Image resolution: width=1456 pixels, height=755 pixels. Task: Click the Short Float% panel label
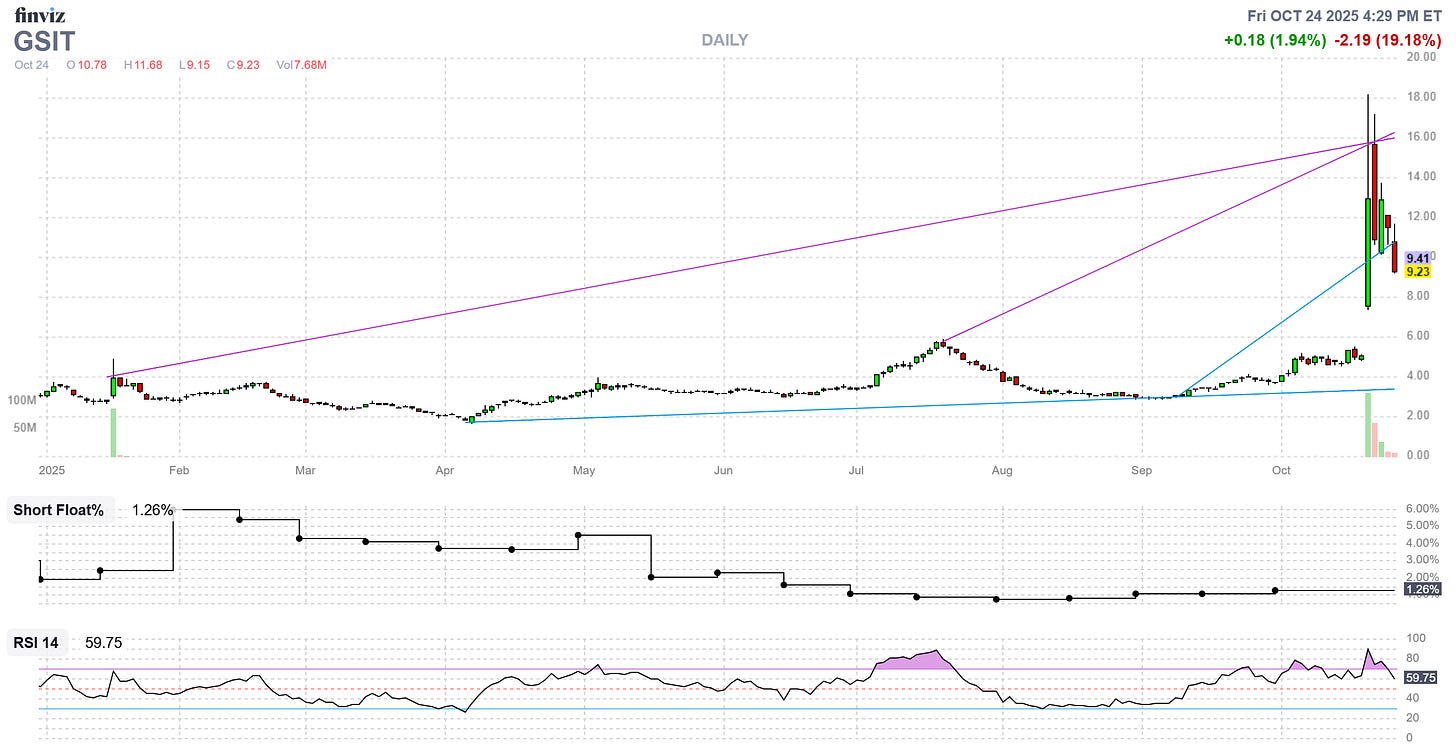pos(57,510)
